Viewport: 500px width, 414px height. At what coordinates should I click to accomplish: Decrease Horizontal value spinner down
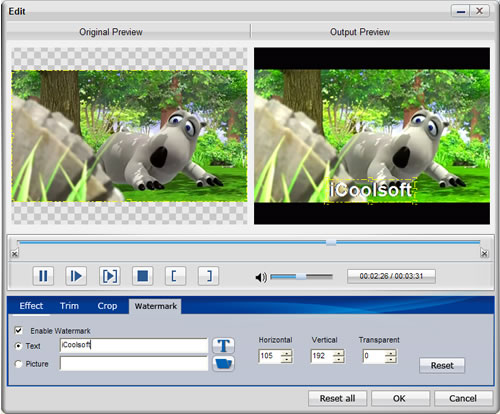(x=286, y=360)
